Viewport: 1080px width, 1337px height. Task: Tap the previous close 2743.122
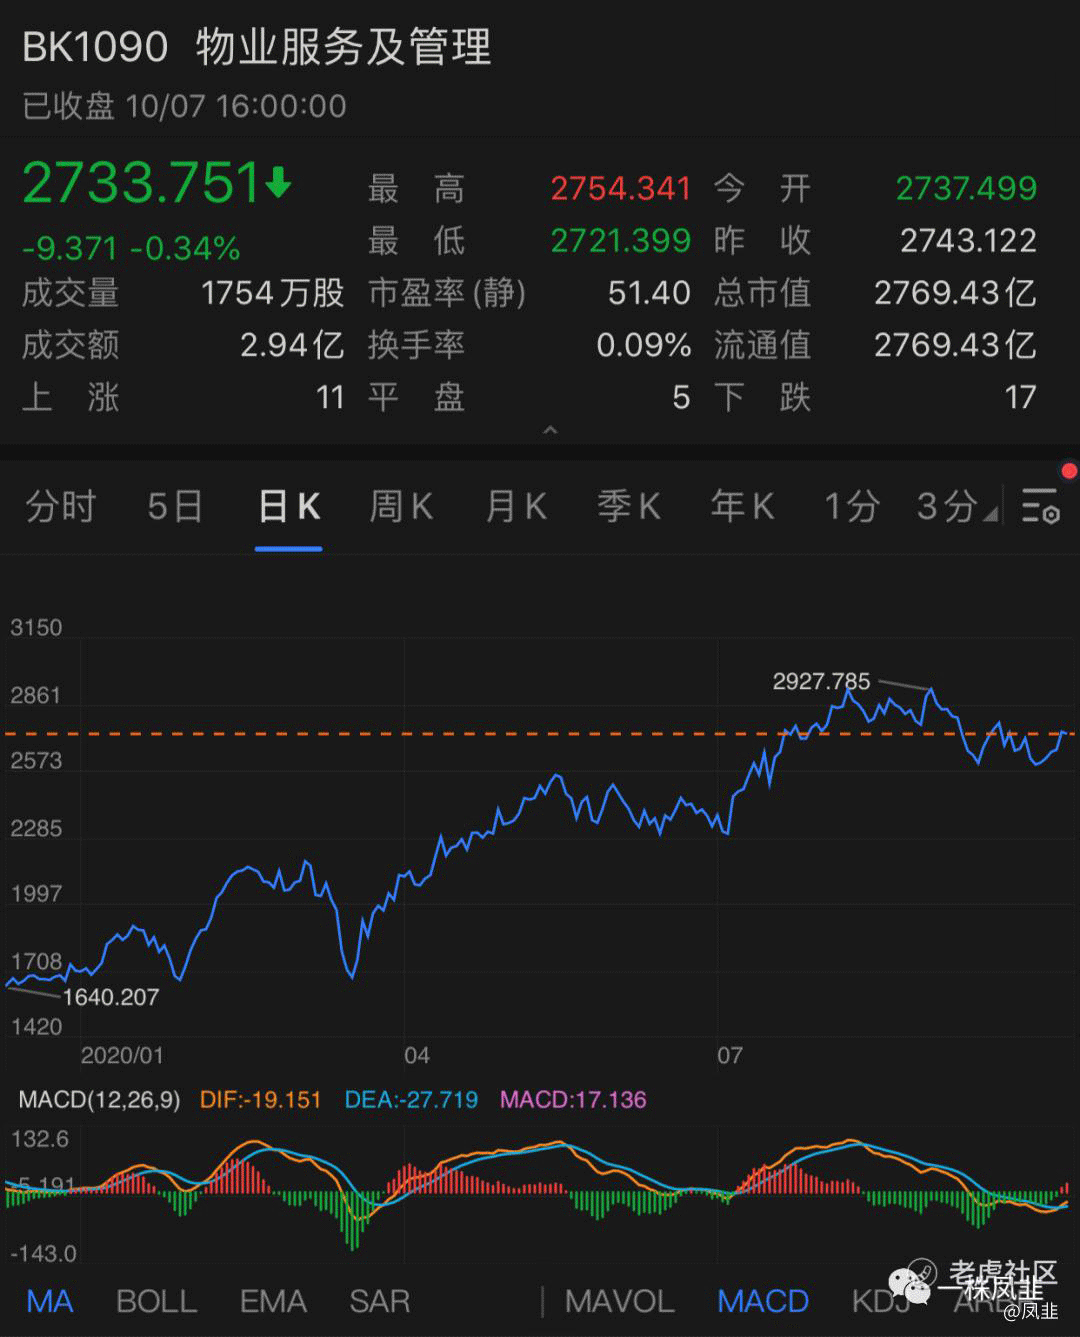[x=968, y=240]
